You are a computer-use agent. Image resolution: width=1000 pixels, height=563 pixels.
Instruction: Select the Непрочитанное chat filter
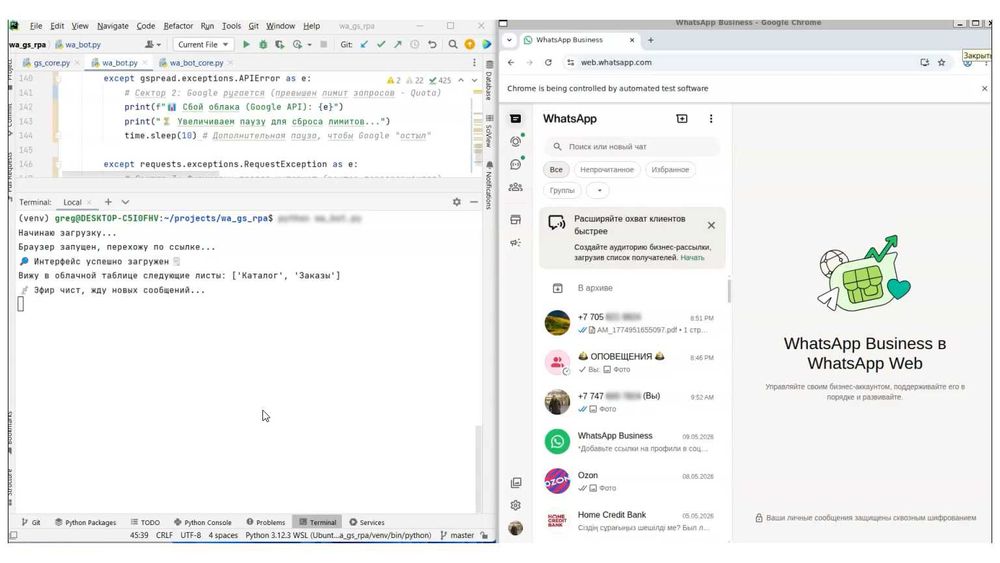(607, 170)
